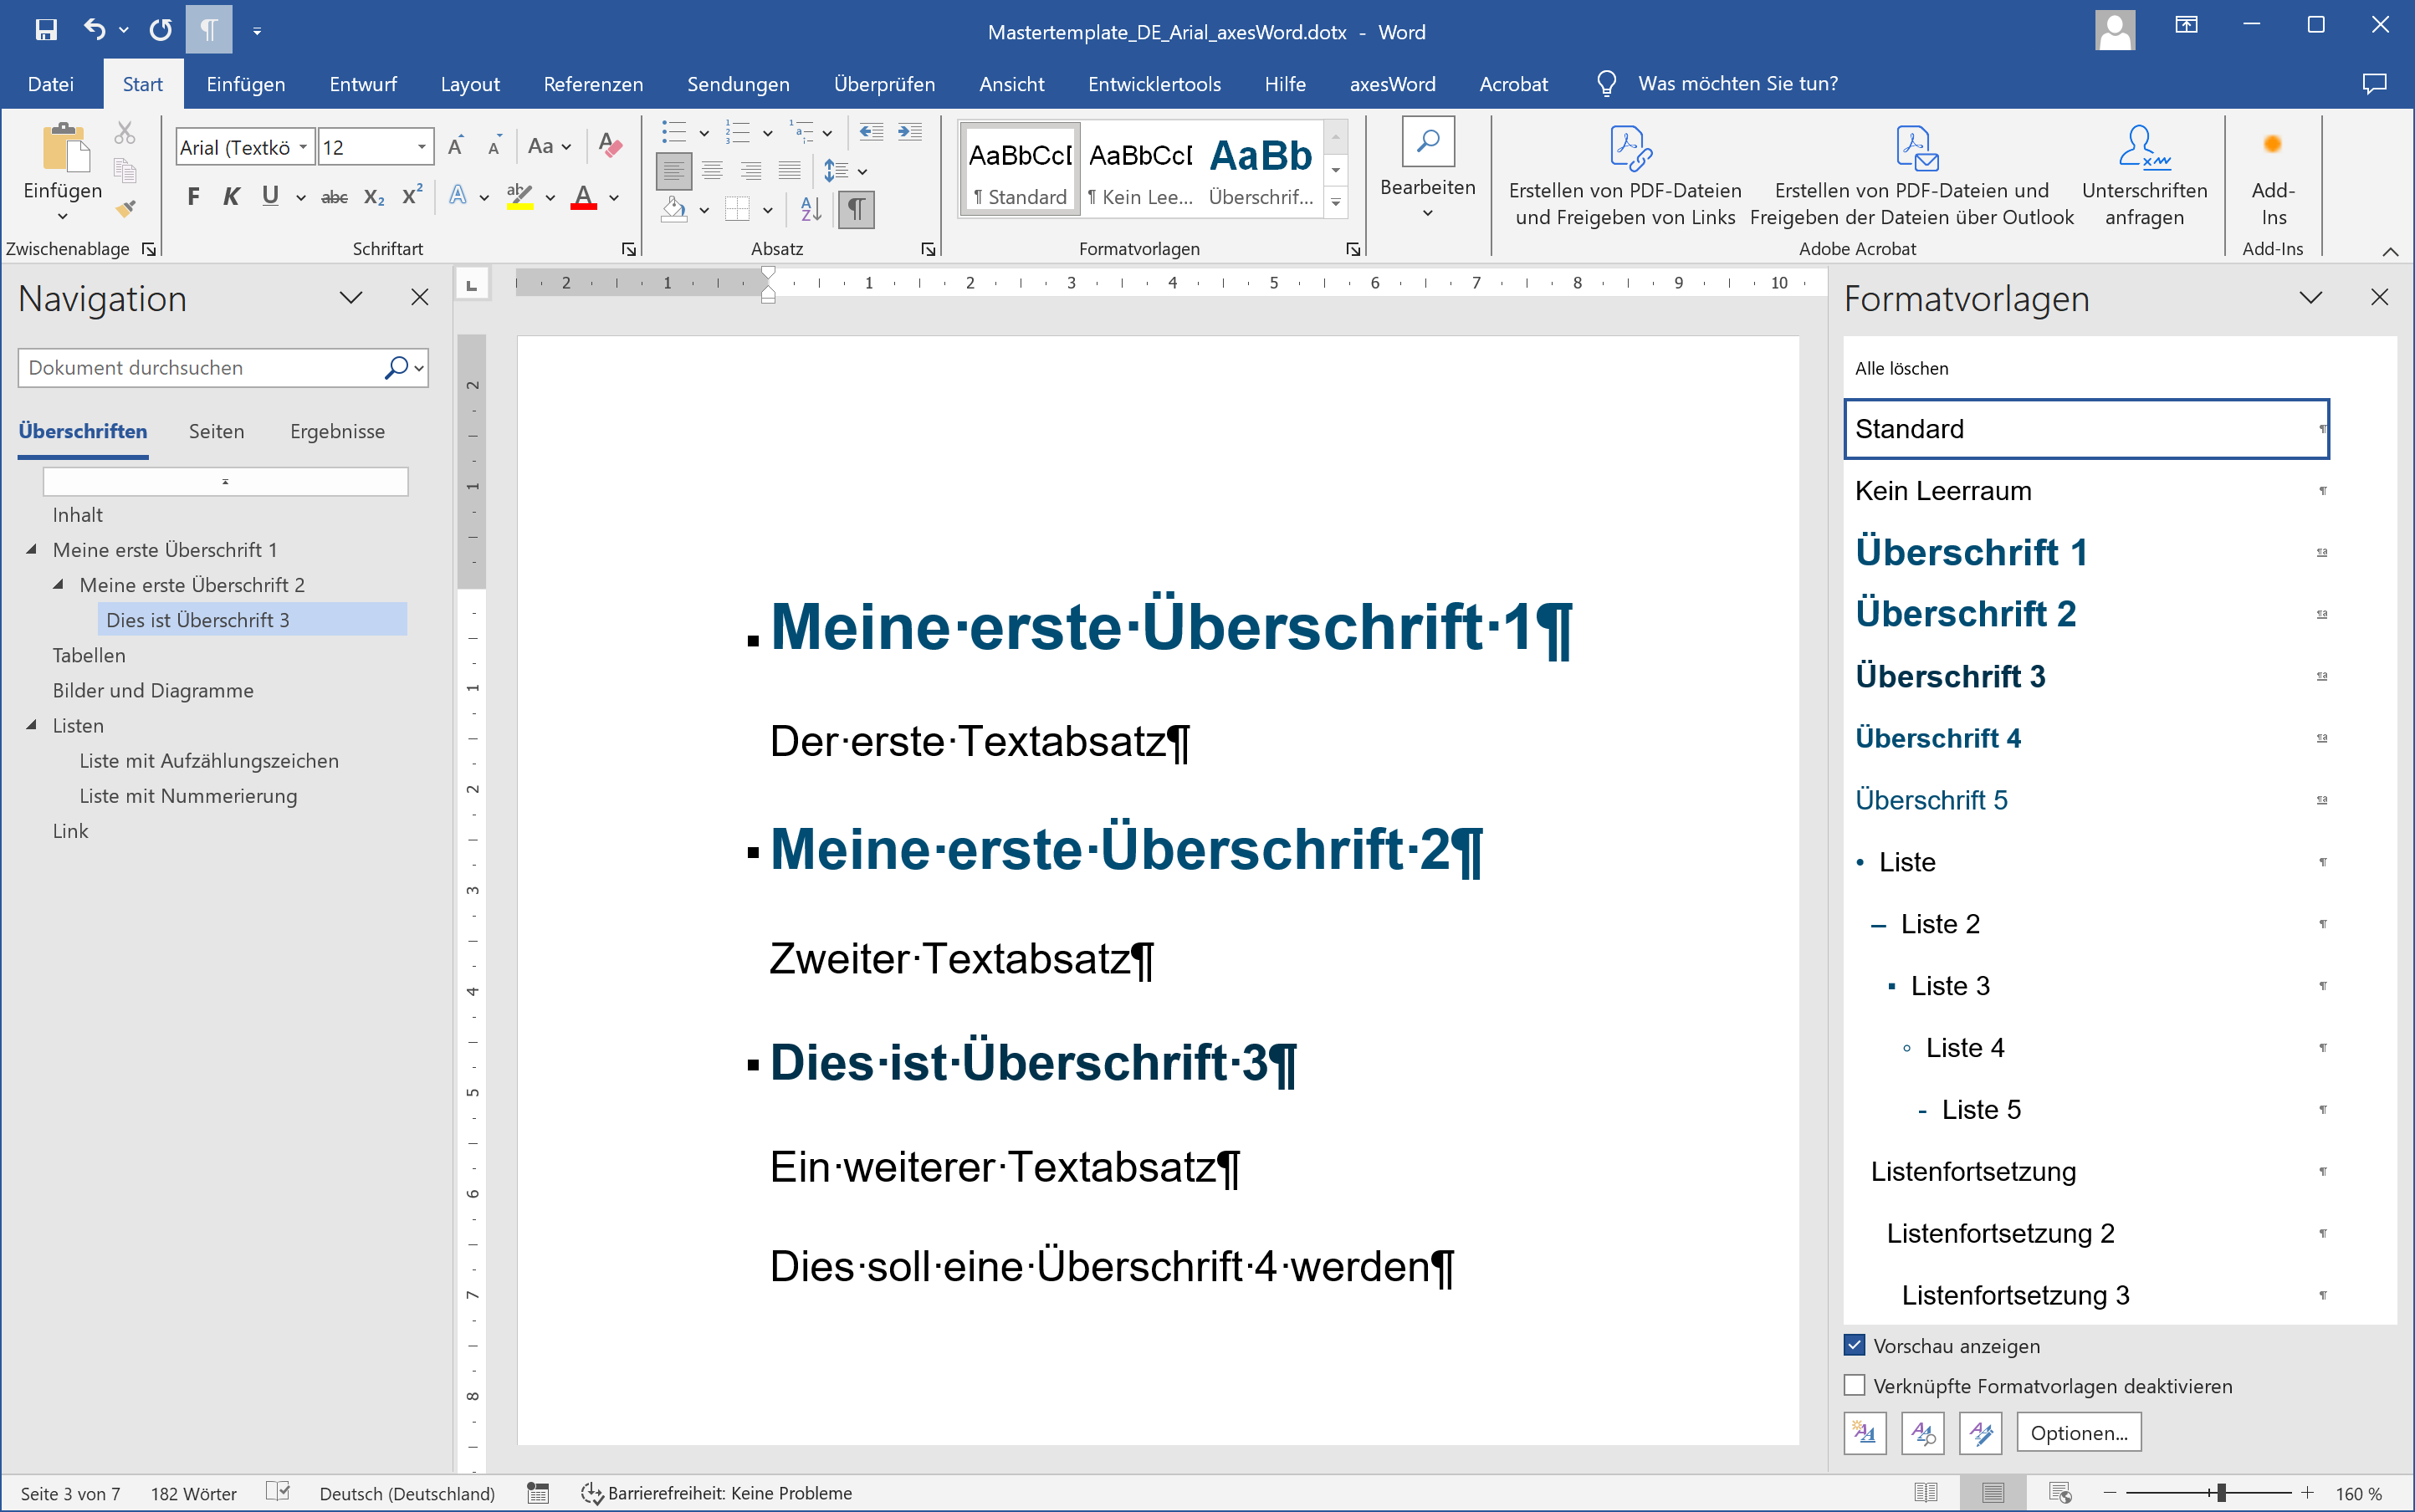Uncheck Vorschau anzeigen checkbox

pos(1854,1345)
